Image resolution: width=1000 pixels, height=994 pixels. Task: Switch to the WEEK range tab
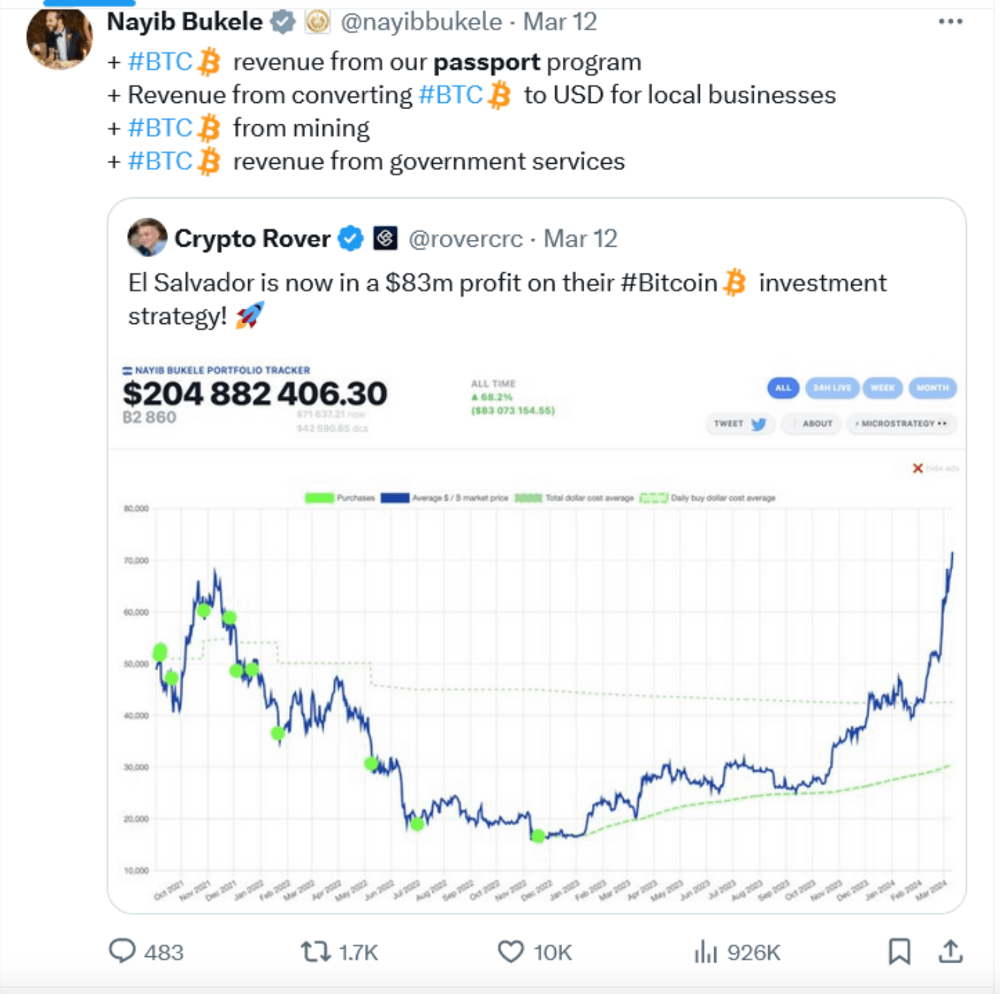pos(881,388)
